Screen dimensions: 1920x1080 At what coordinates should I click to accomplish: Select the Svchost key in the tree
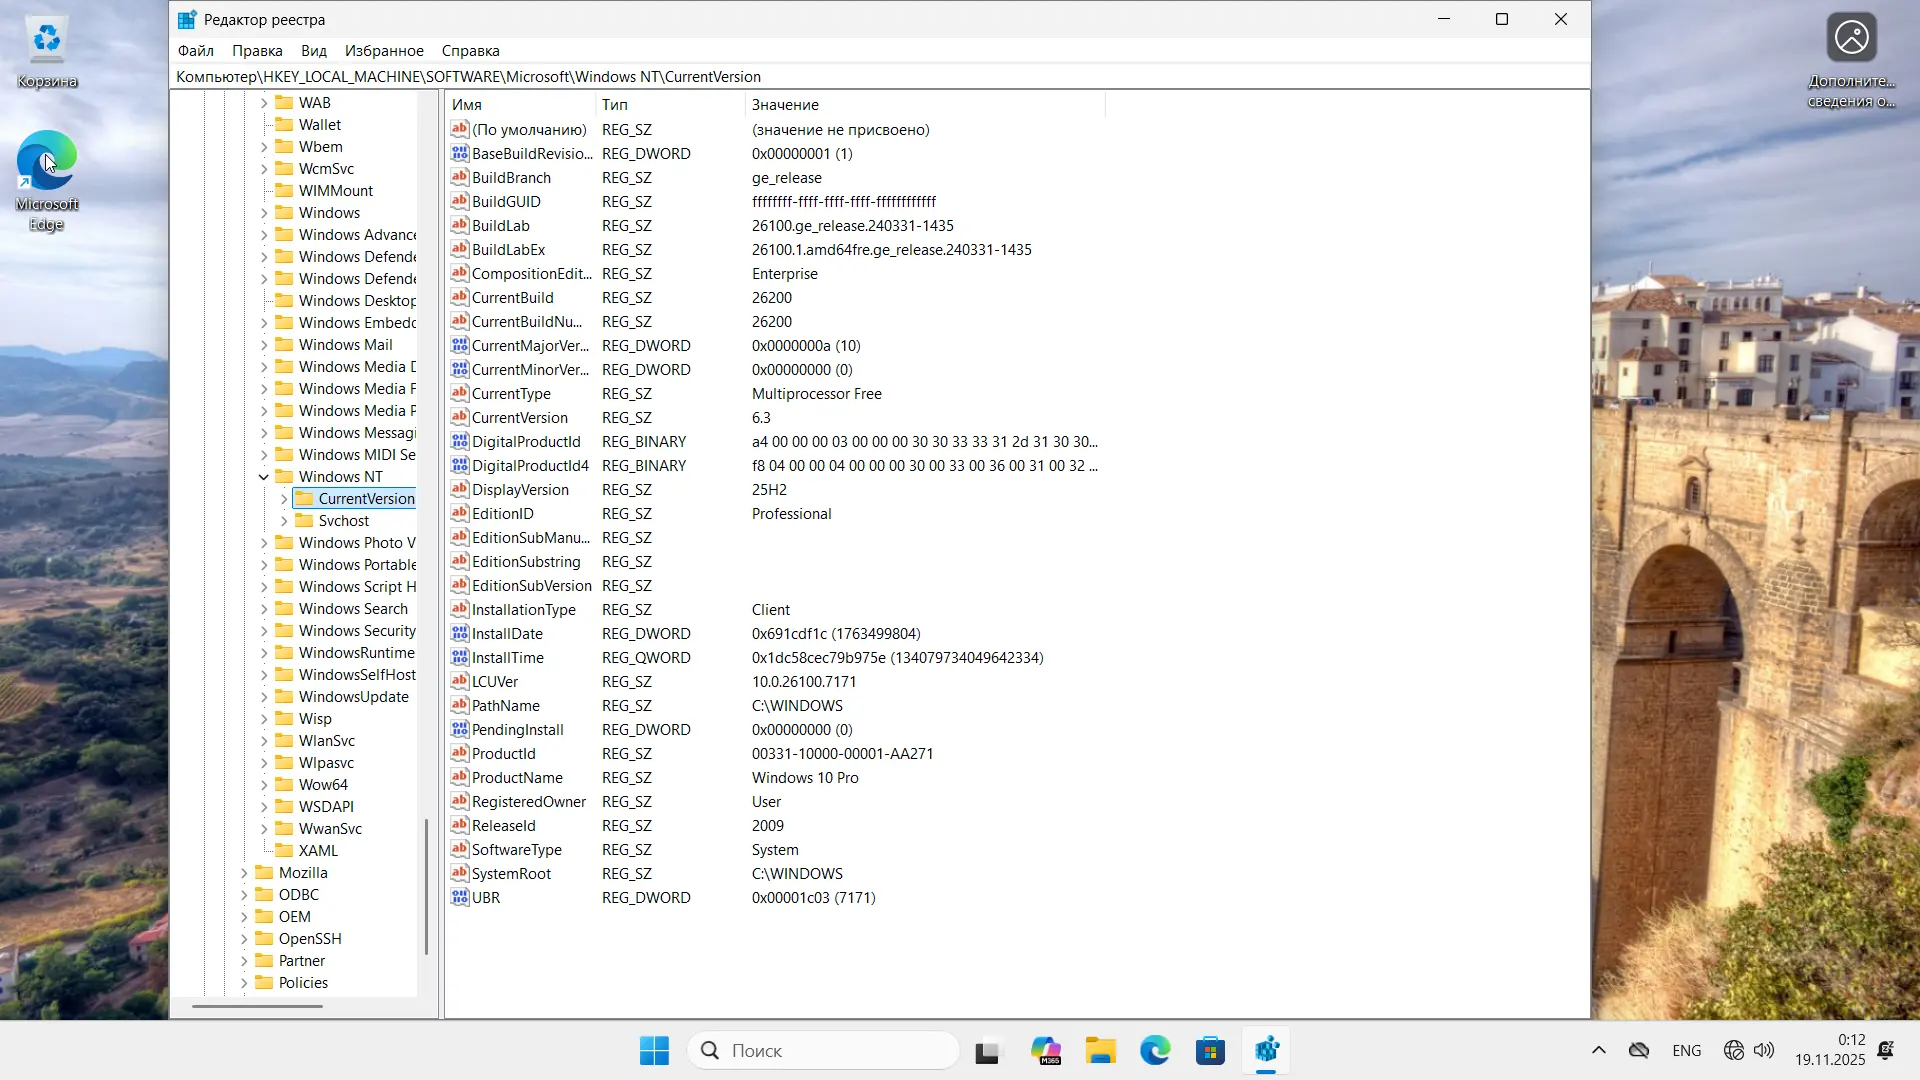pyautogui.click(x=344, y=521)
